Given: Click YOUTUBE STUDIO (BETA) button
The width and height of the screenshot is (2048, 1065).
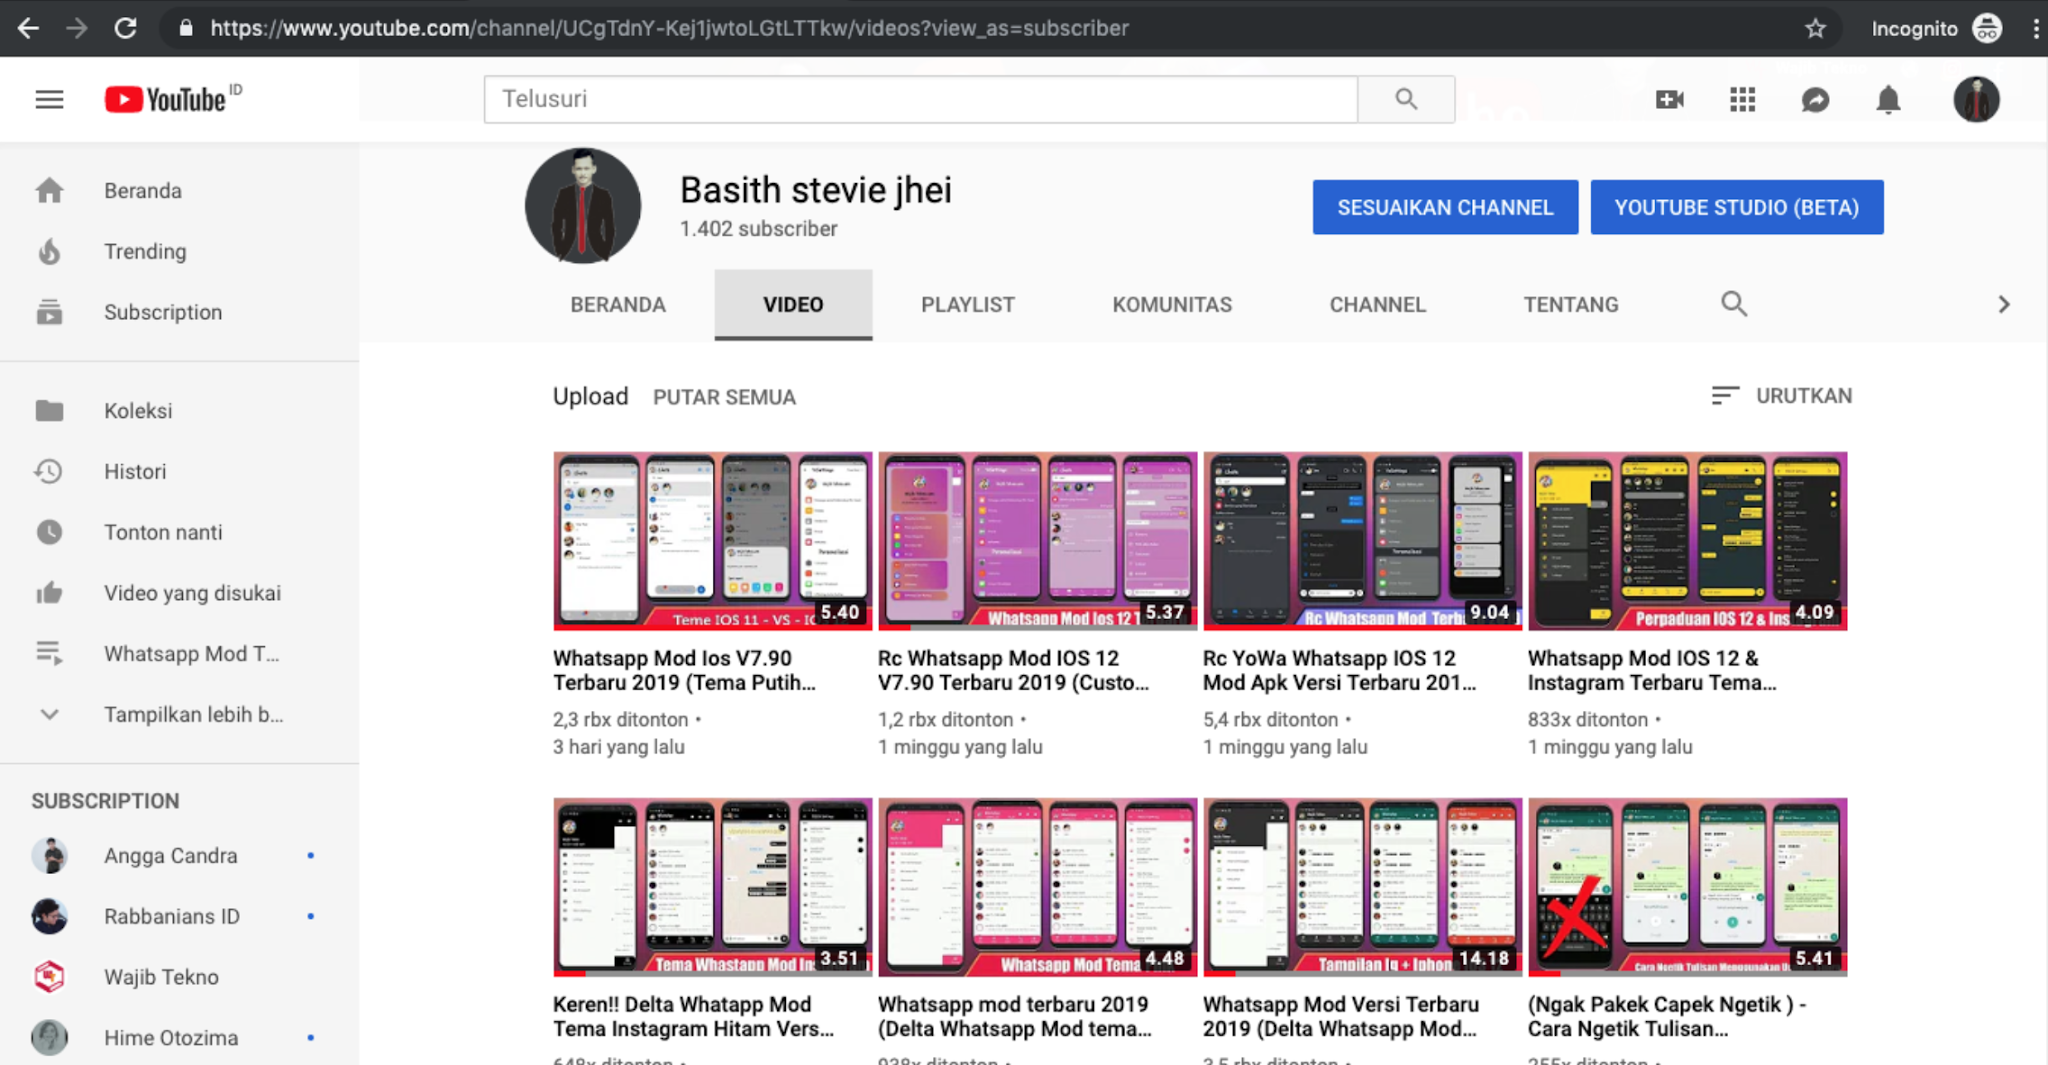Looking at the screenshot, I should [1737, 207].
